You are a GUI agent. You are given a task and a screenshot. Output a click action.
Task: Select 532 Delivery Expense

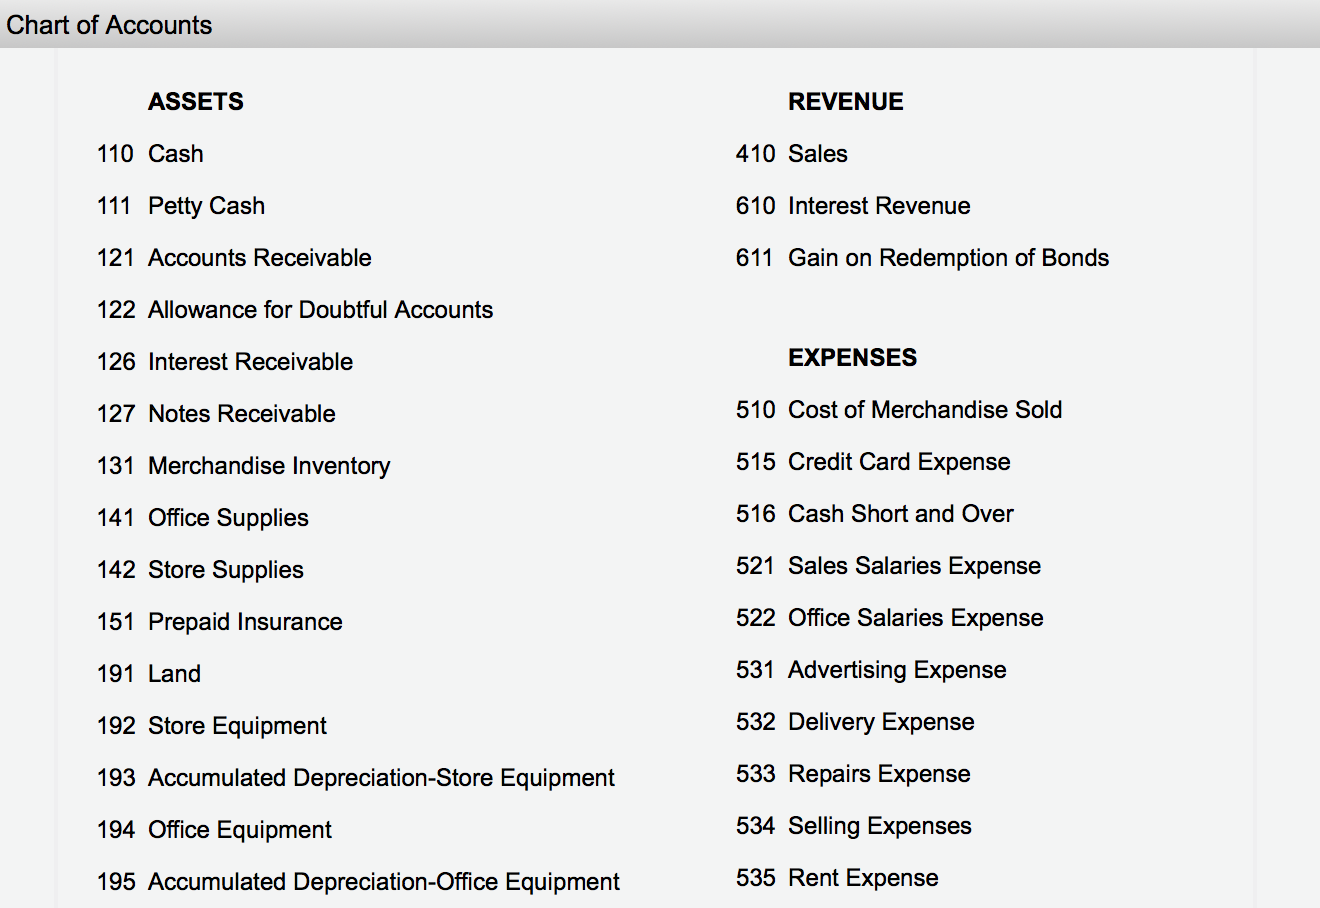click(x=855, y=722)
